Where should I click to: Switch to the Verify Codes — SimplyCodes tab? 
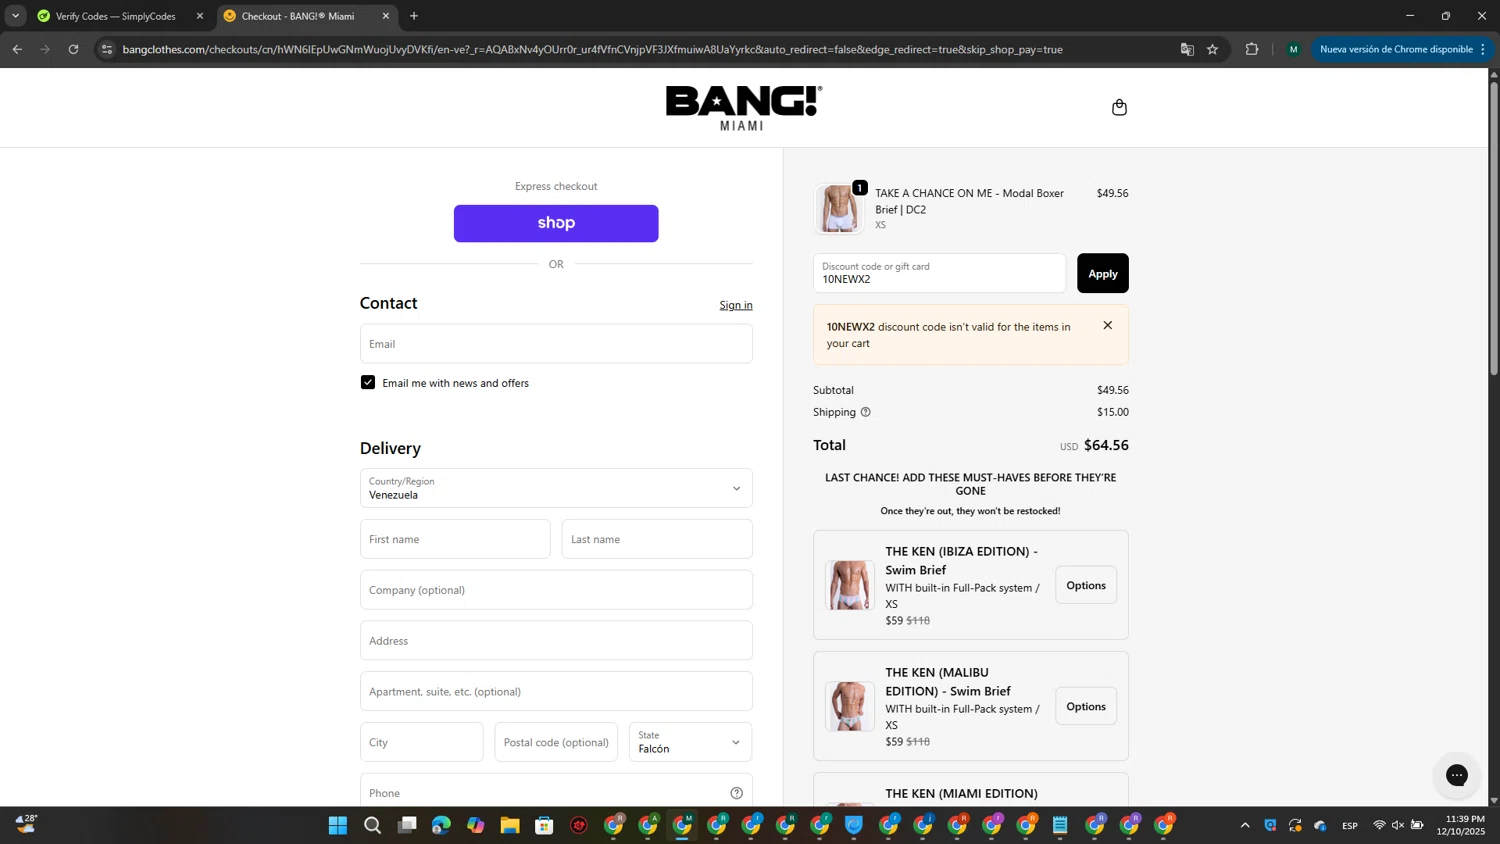click(117, 16)
